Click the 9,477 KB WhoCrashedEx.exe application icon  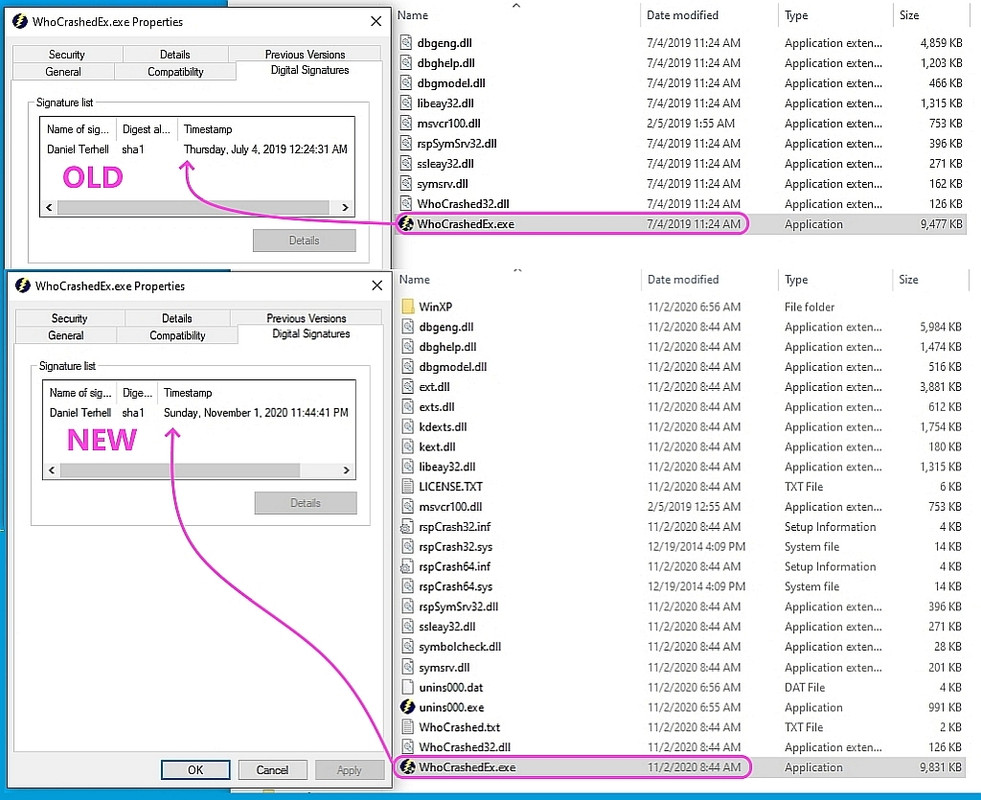(406, 223)
